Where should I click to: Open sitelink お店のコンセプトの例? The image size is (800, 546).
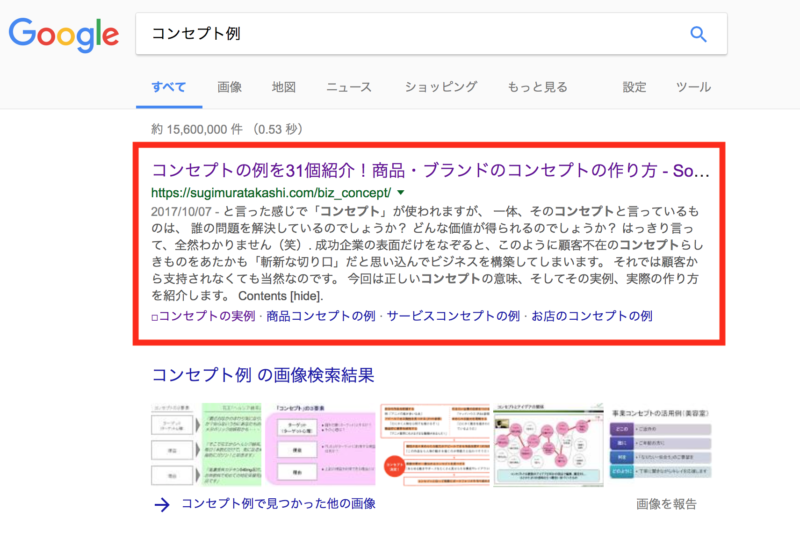(592, 316)
